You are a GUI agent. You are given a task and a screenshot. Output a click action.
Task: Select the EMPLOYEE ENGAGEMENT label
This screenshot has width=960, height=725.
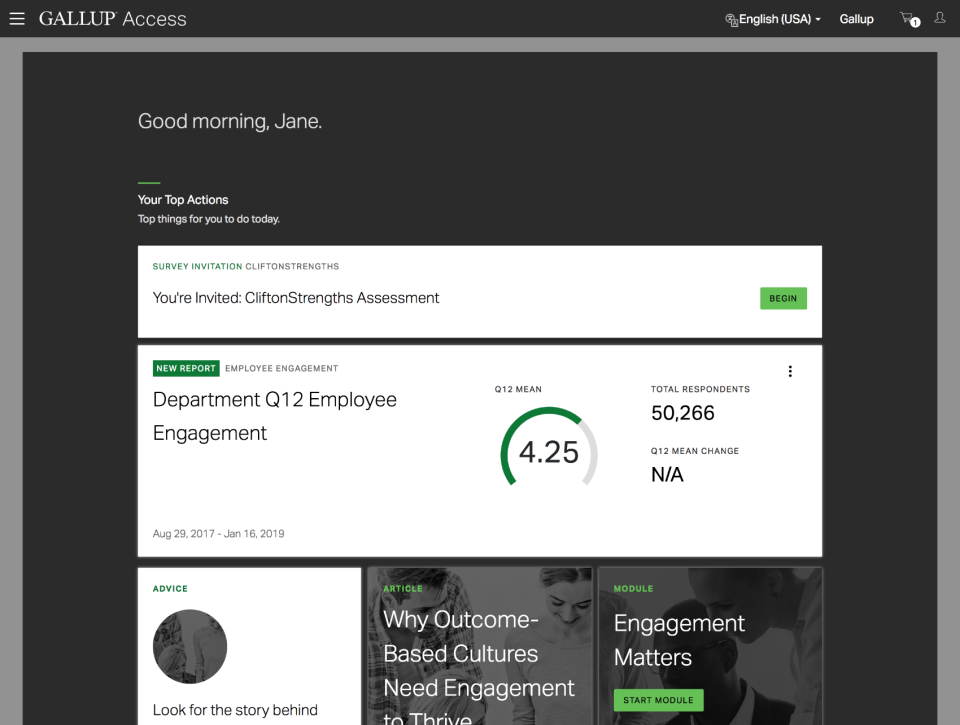click(281, 368)
